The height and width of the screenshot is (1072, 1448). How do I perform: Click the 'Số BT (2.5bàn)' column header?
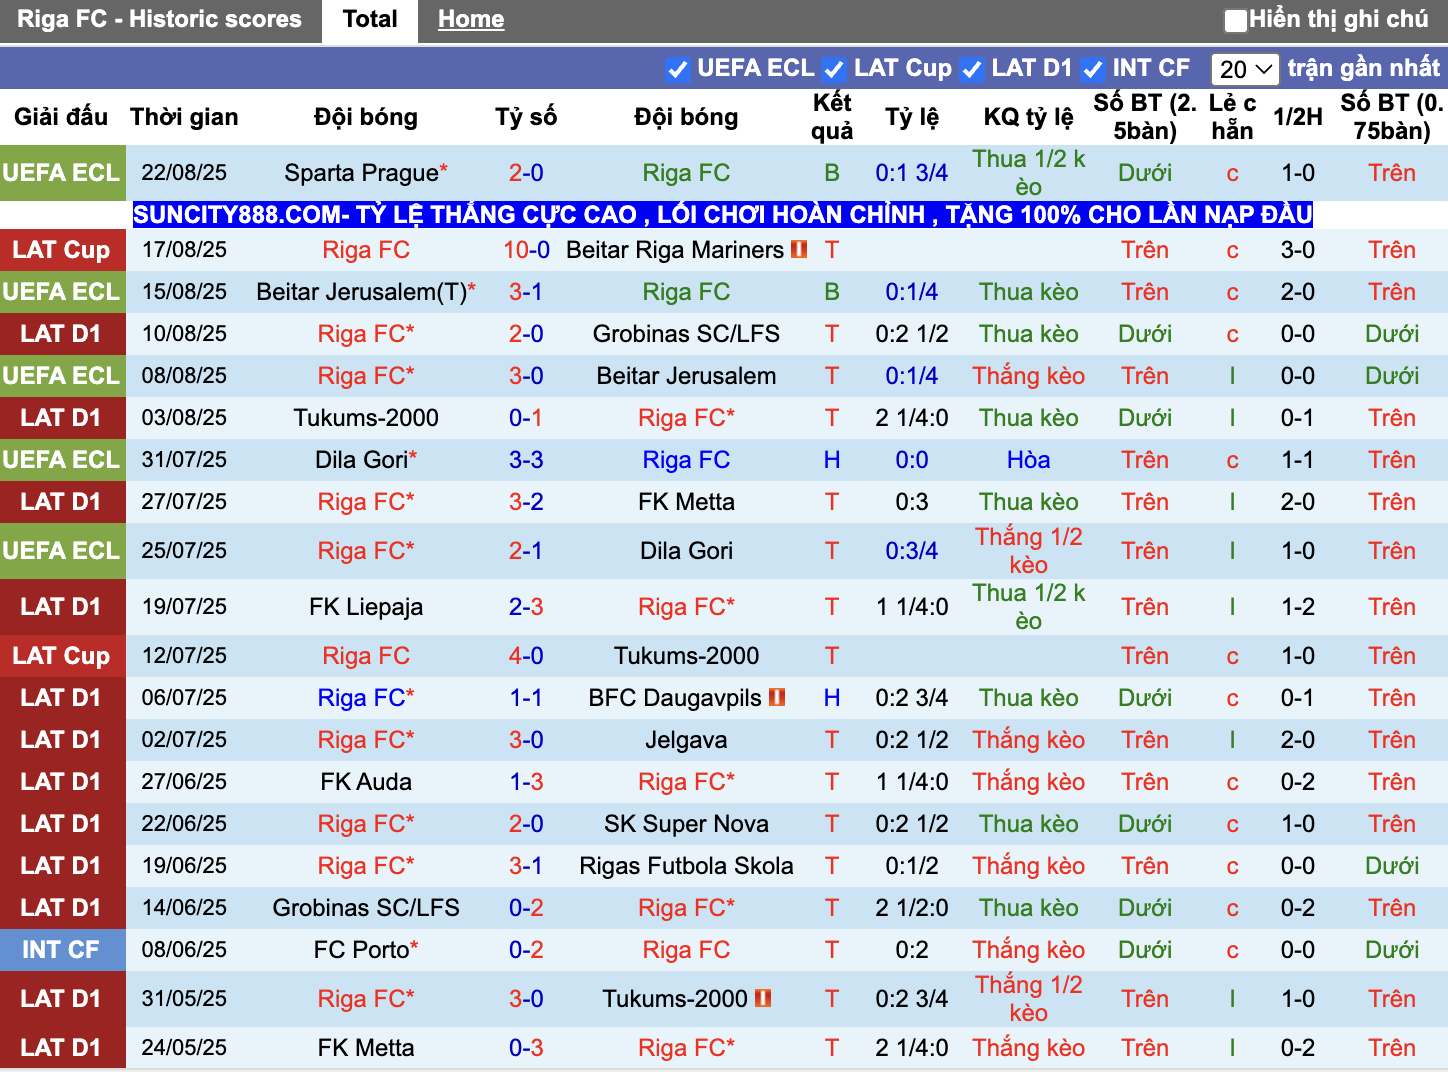click(x=1145, y=117)
